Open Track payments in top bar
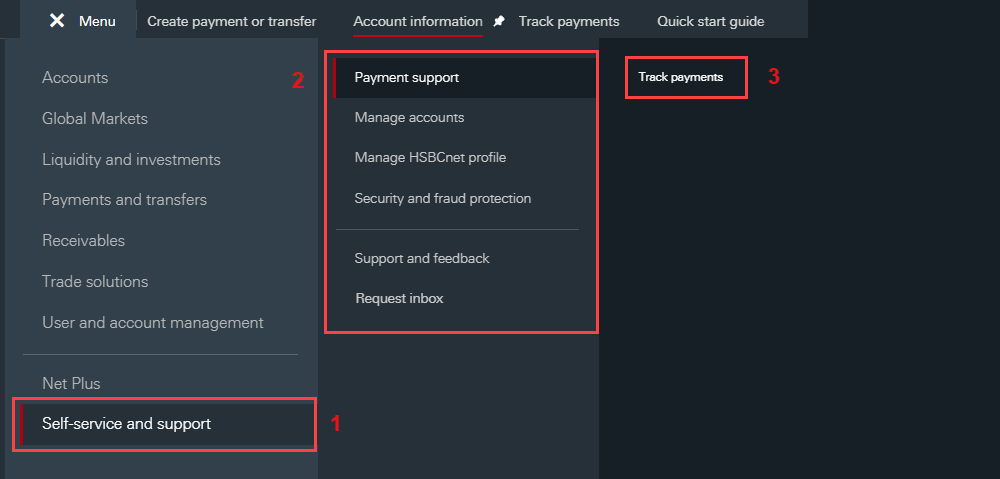Viewport: 1000px width, 479px height. pos(568,21)
